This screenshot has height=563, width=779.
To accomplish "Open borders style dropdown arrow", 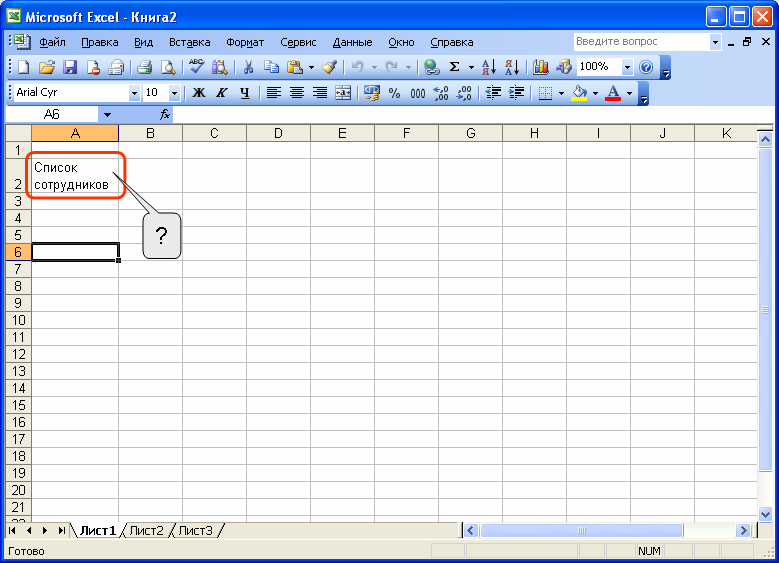I will click(x=561, y=93).
